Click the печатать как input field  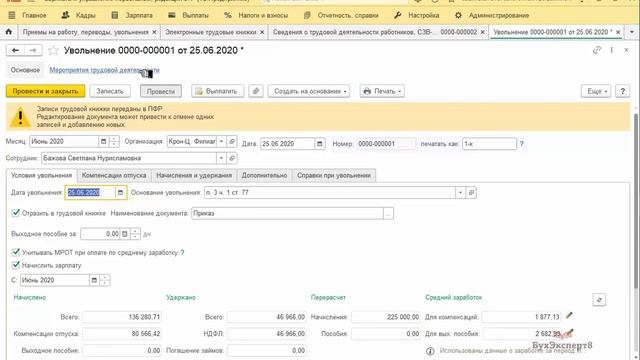(x=489, y=144)
